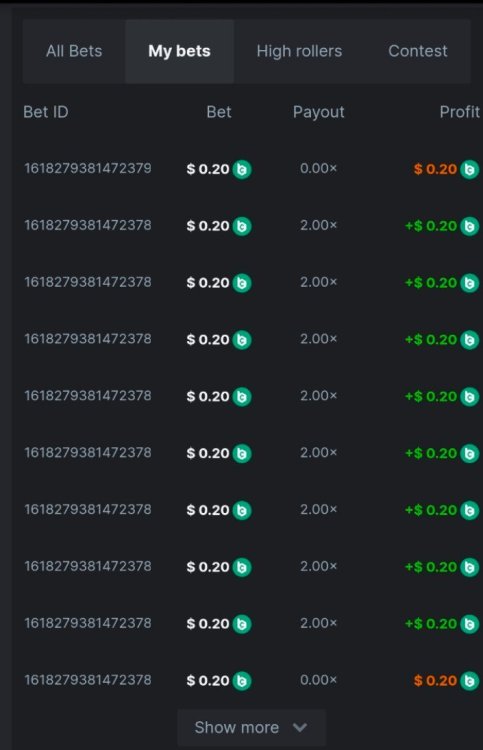Click the coin icon in the top row's Bet column

(x=242, y=169)
